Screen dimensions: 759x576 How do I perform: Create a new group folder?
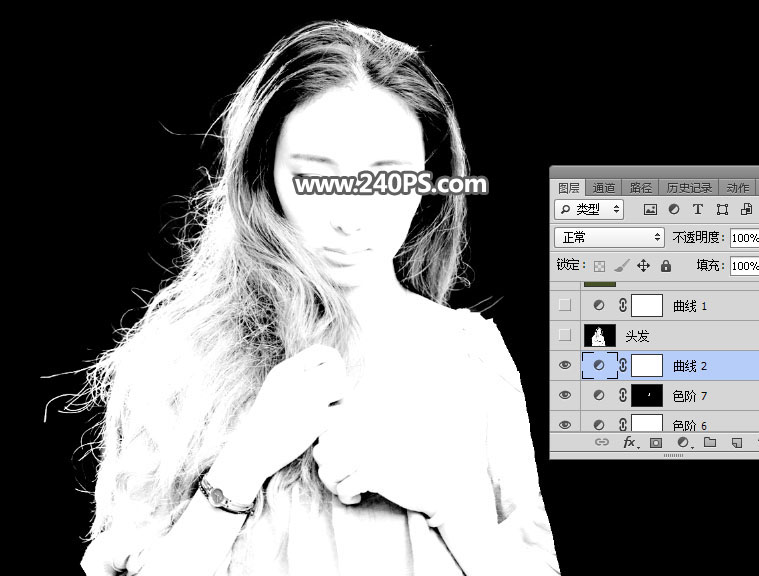tap(710, 442)
